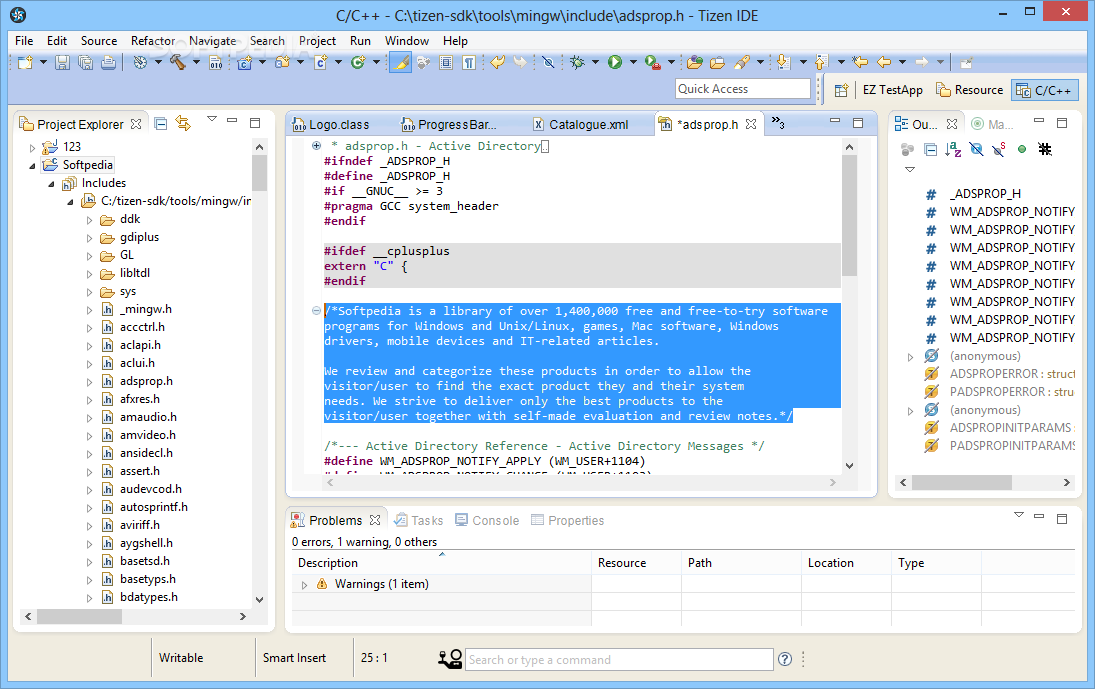The image size is (1095, 689).
Task: Open the Debug button dropdown arrow
Action: (x=595, y=63)
